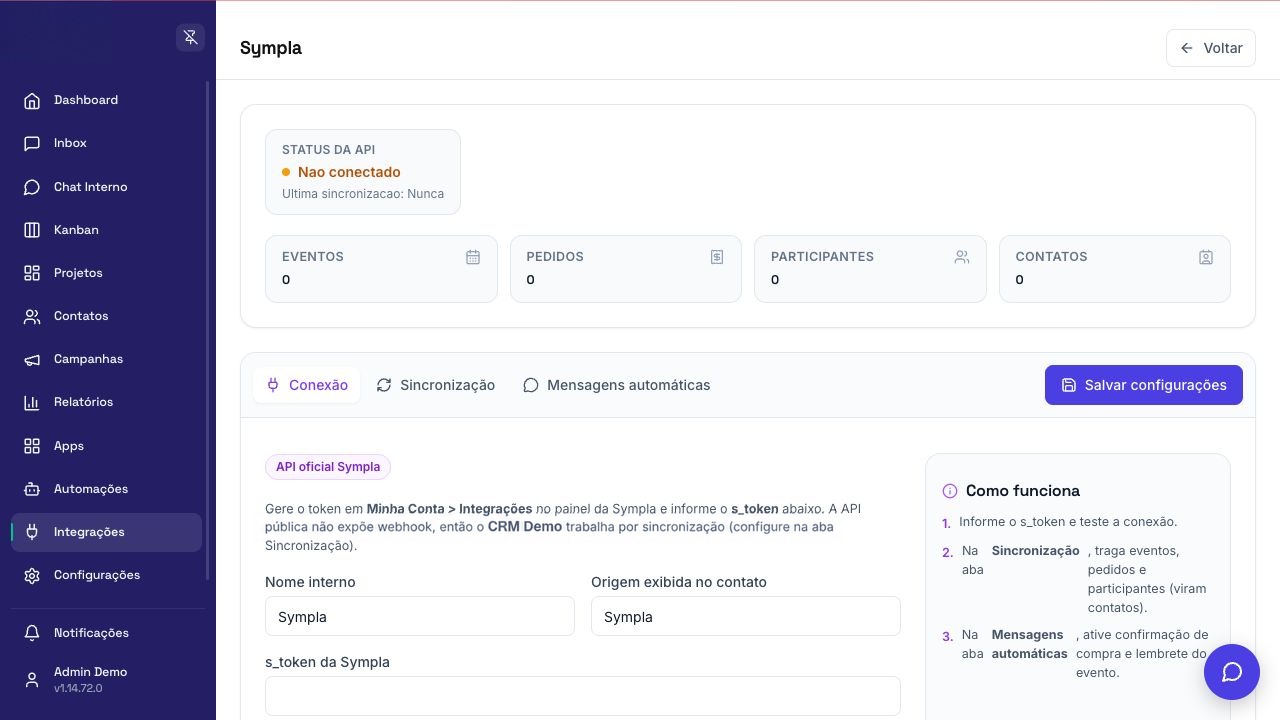The height and width of the screenshot is (720, 1280).
Task: Click the people icon in Participantes card
Action: tap(962, 257)
